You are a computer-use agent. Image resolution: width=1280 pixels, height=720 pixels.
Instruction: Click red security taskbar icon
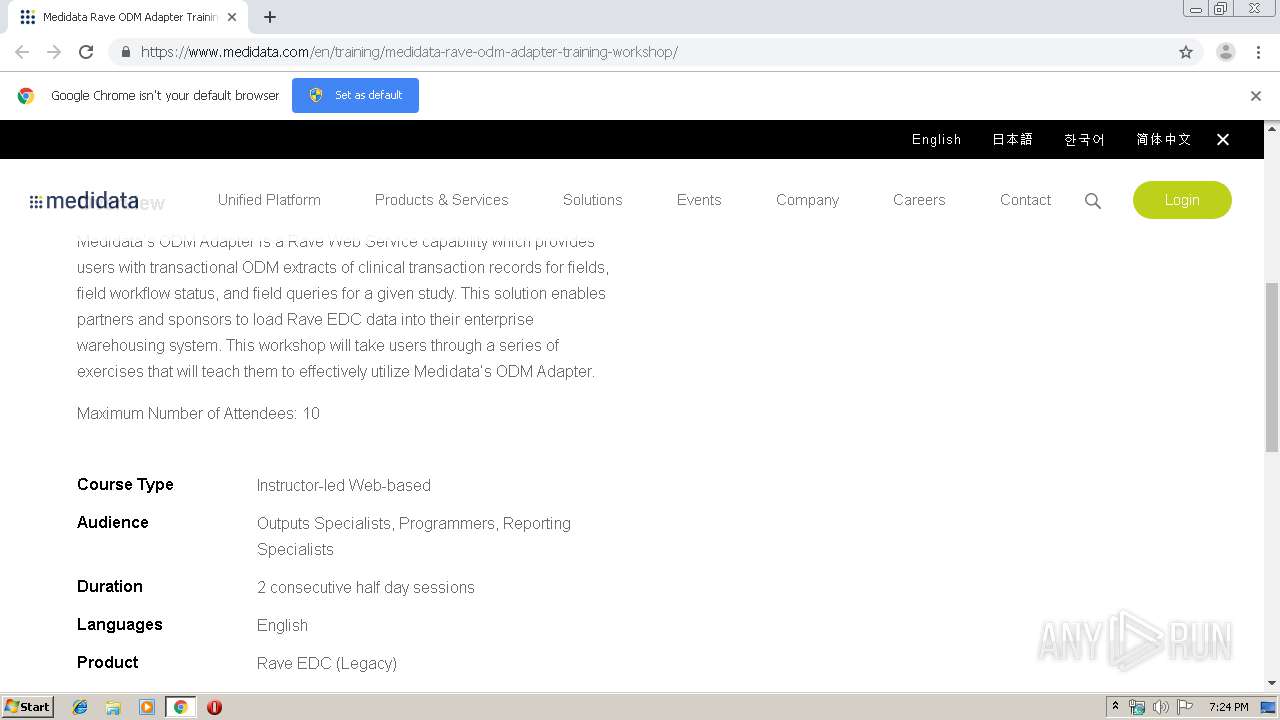click(x=214, y=707)
